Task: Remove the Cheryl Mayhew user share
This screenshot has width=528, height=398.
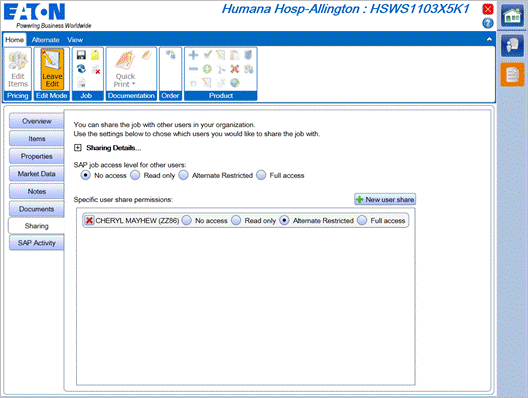Action: click(x=89, y=221)
